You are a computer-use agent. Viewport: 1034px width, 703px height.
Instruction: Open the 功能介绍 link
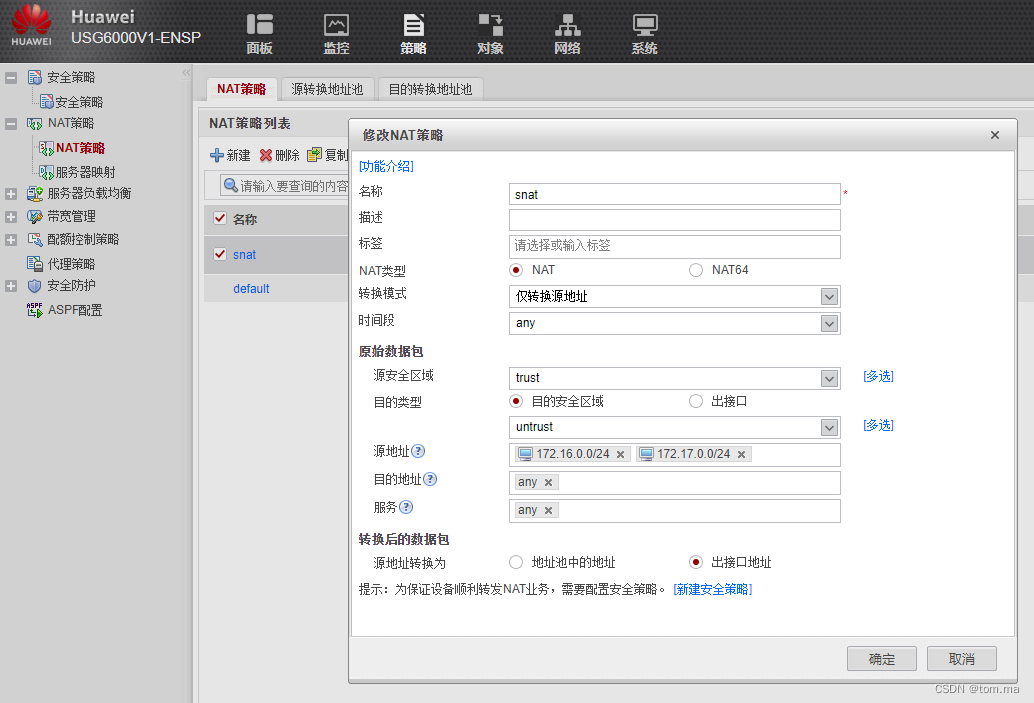click(x=386, y=166)
